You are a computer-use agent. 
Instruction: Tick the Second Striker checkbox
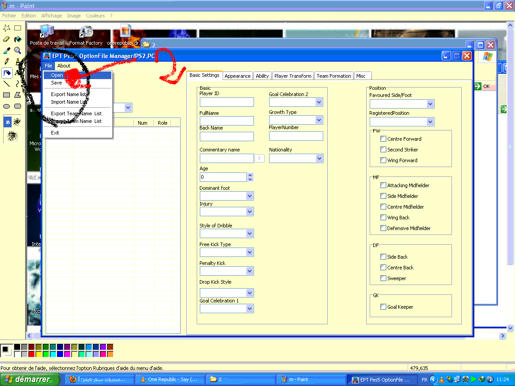tap(383, 149)
